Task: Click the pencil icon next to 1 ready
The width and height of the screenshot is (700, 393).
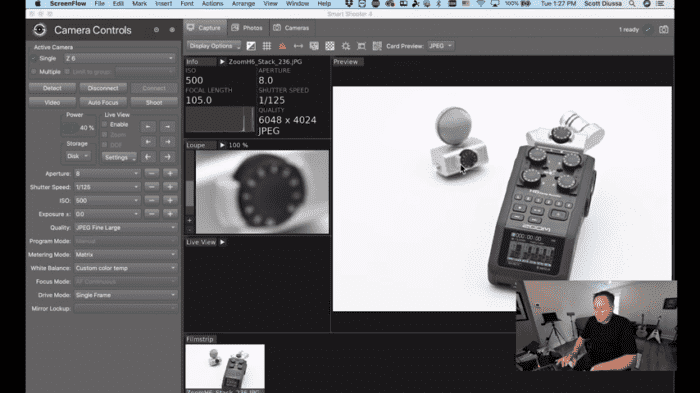Action: point(648,29)
